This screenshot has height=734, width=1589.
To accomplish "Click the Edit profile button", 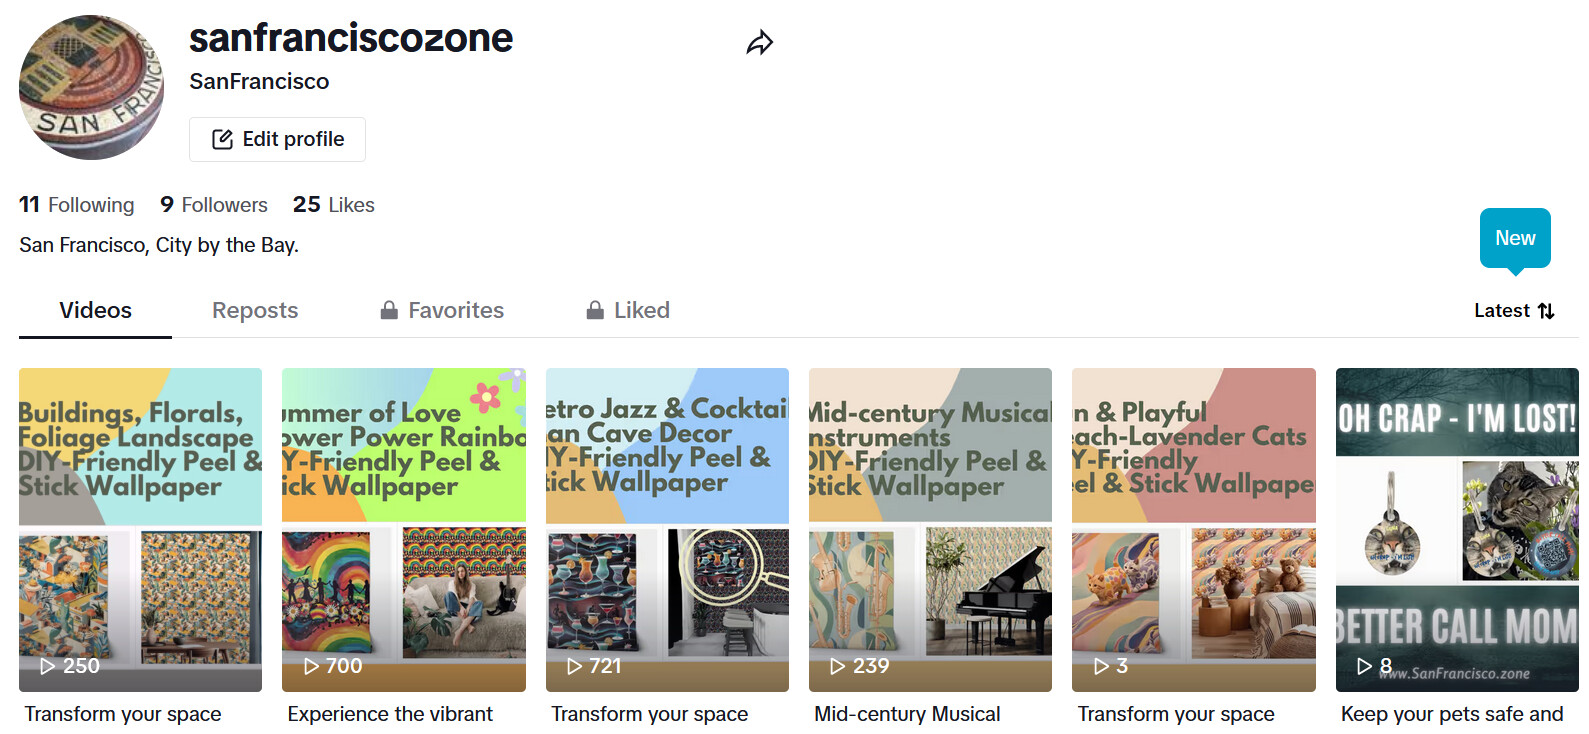I will [278, 139].
